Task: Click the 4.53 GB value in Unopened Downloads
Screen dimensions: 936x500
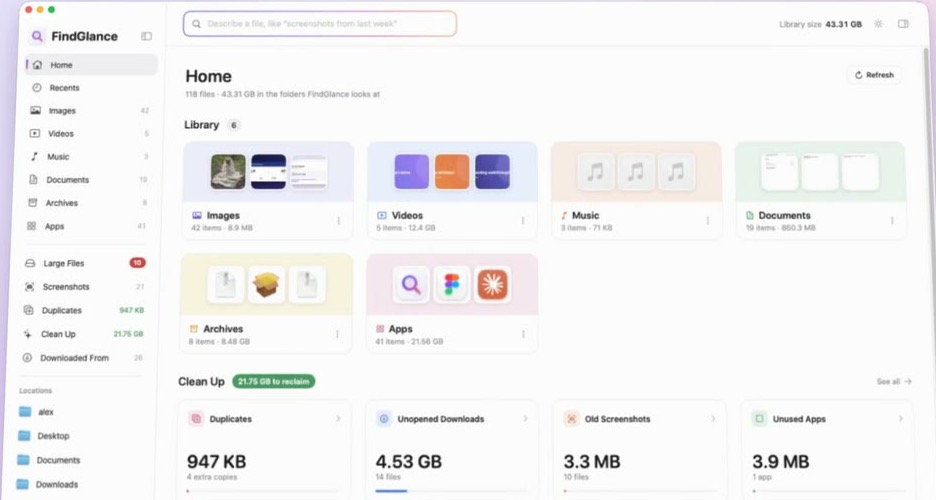Action: click(x=408, y=462)
